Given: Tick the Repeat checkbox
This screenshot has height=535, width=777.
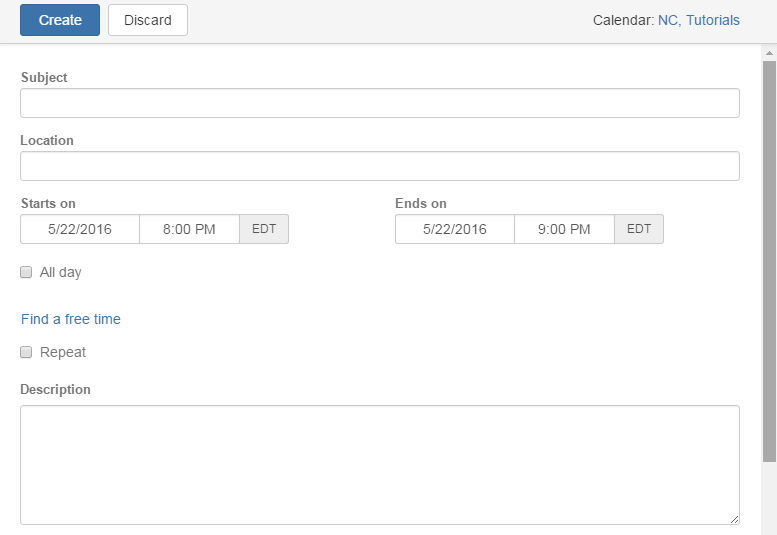Looking at the screenshot, I should click(x=26, y=352).
